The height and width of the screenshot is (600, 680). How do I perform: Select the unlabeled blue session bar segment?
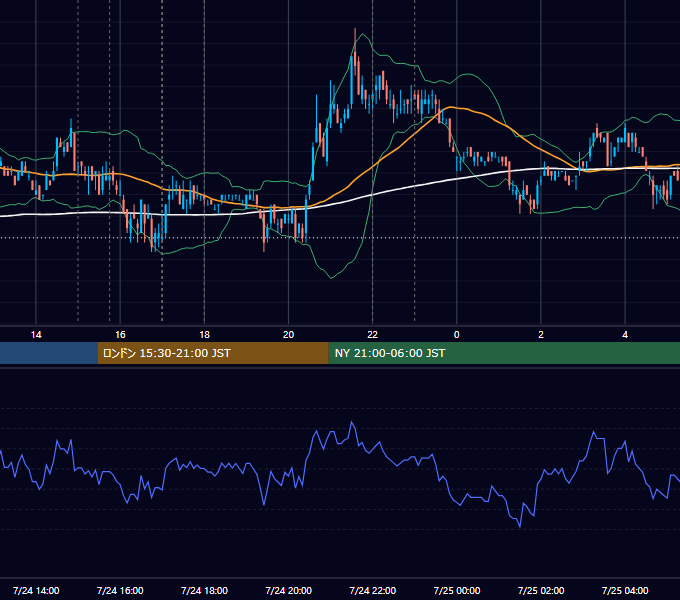tap(49, 353)
